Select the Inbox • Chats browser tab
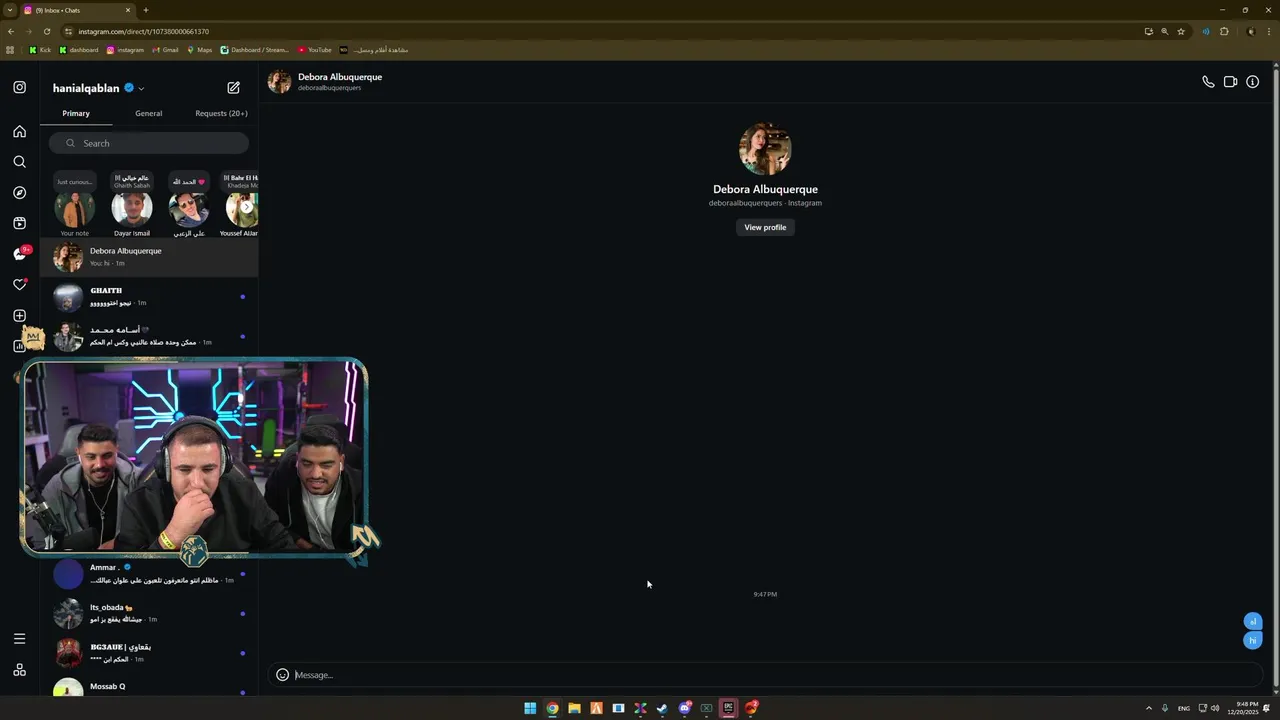Screen dimensions: 1280x720 click(x=78, y=10)
